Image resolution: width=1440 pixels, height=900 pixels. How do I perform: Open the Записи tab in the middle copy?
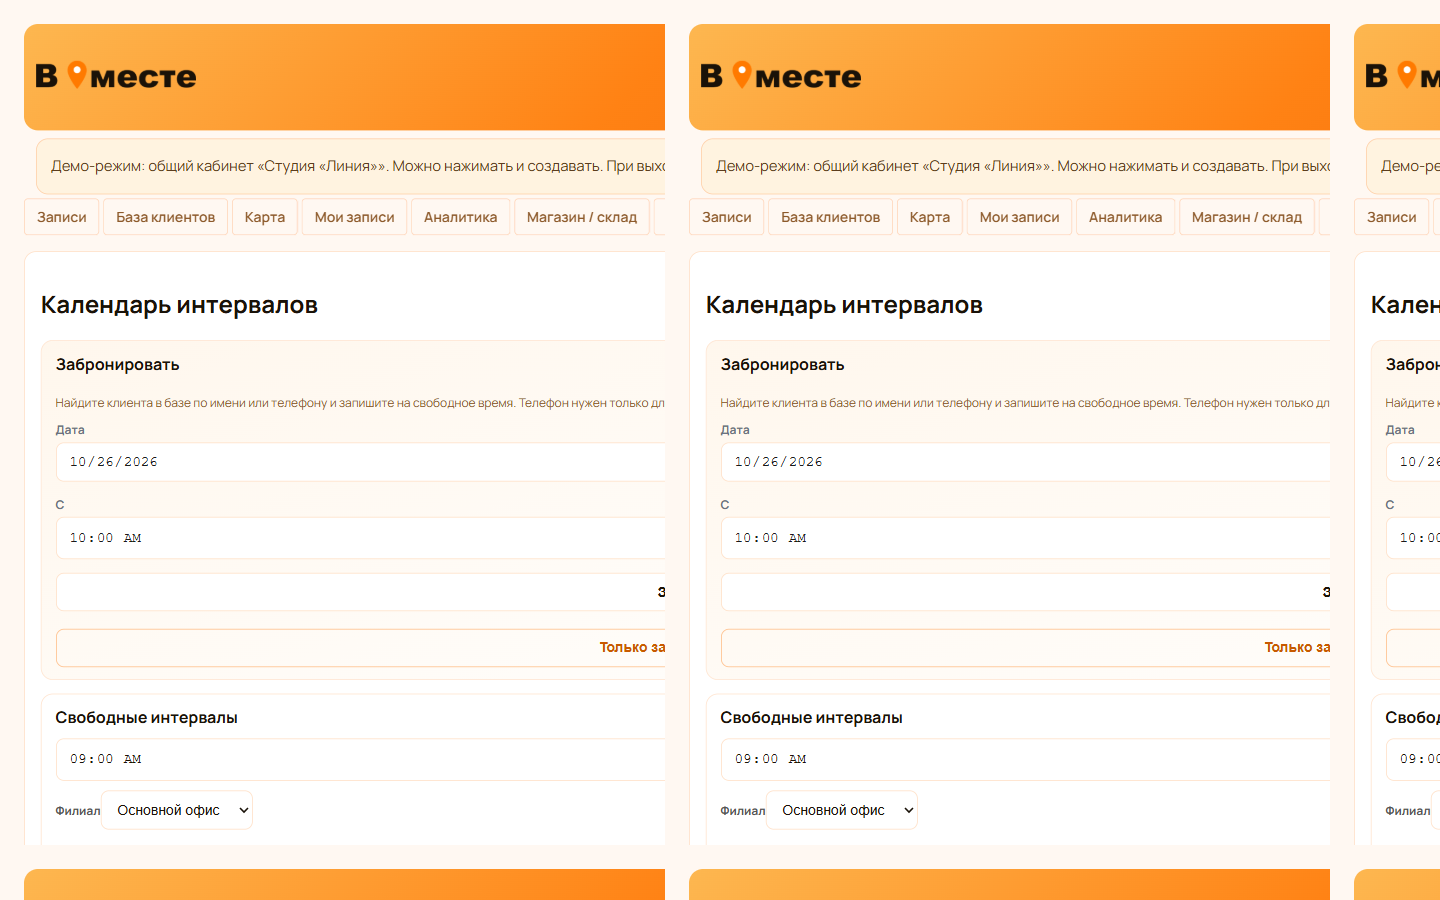click(727, 217)
